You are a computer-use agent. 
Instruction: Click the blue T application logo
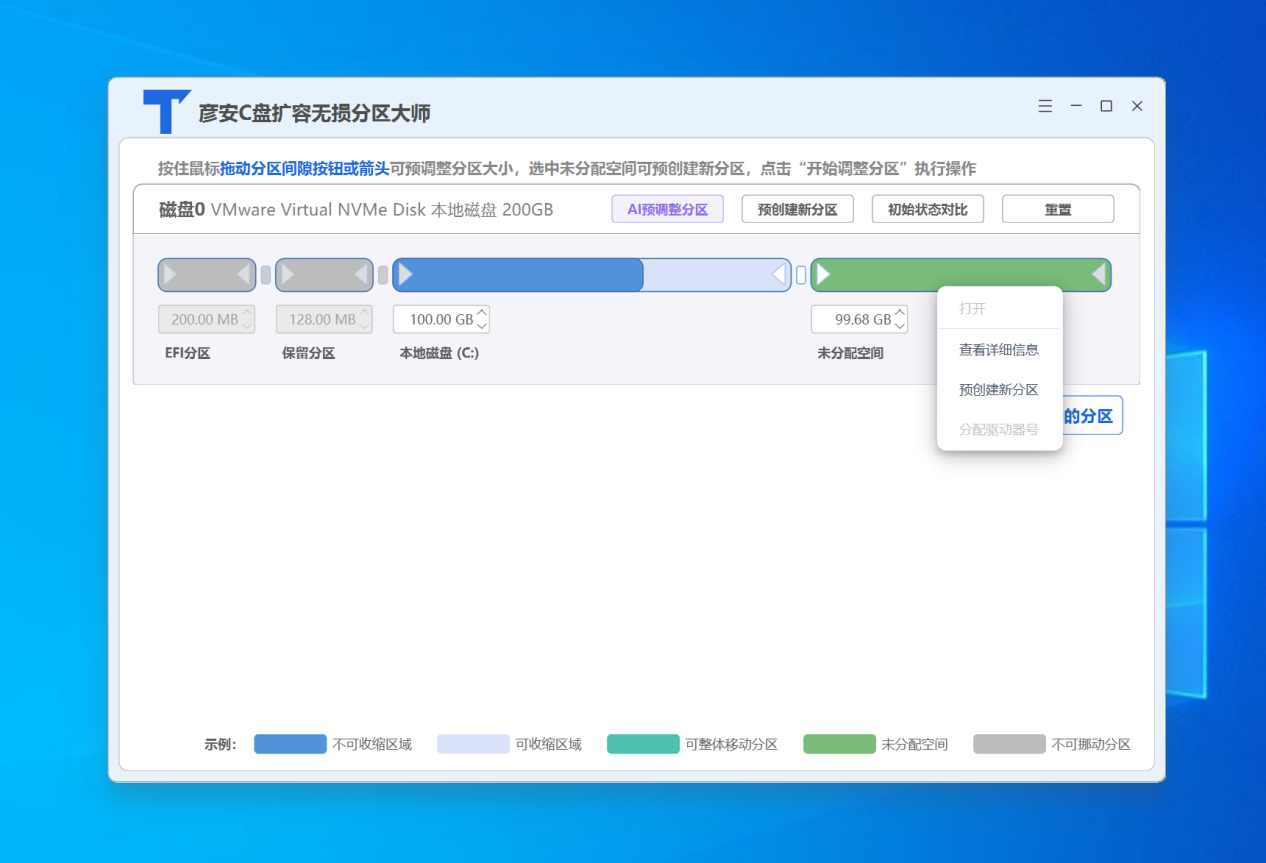166,111
